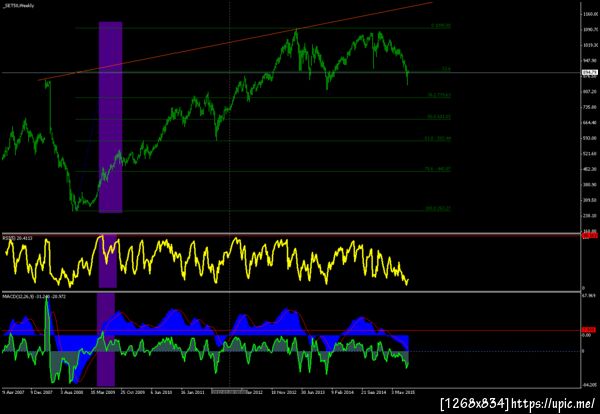Click the 1160.00 price axis label

pos(591,14)
